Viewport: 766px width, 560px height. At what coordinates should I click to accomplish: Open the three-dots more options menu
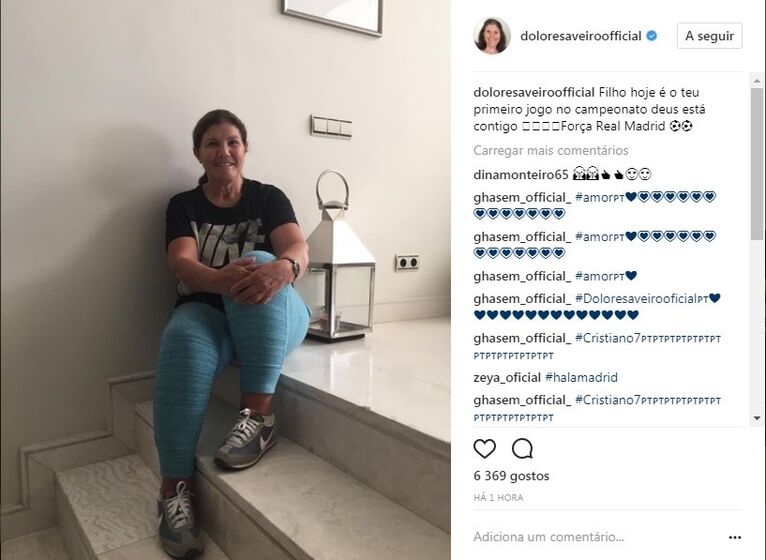pyautogui.click(x=735, y=537)
